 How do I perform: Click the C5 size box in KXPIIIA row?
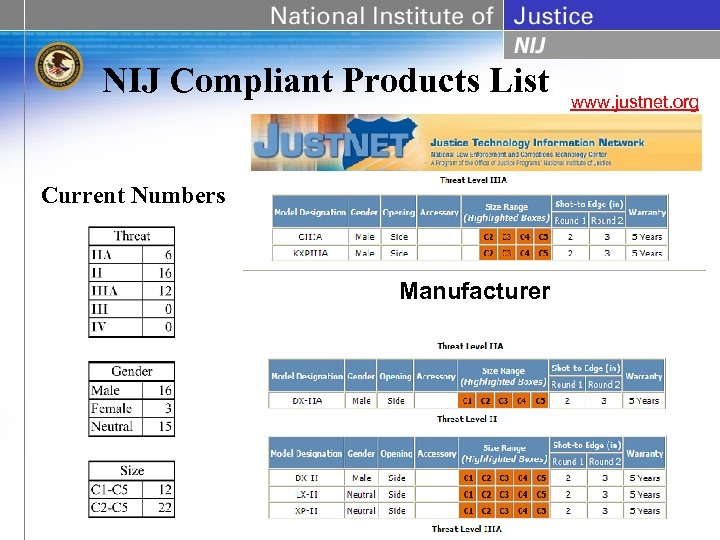coord(543,253)
